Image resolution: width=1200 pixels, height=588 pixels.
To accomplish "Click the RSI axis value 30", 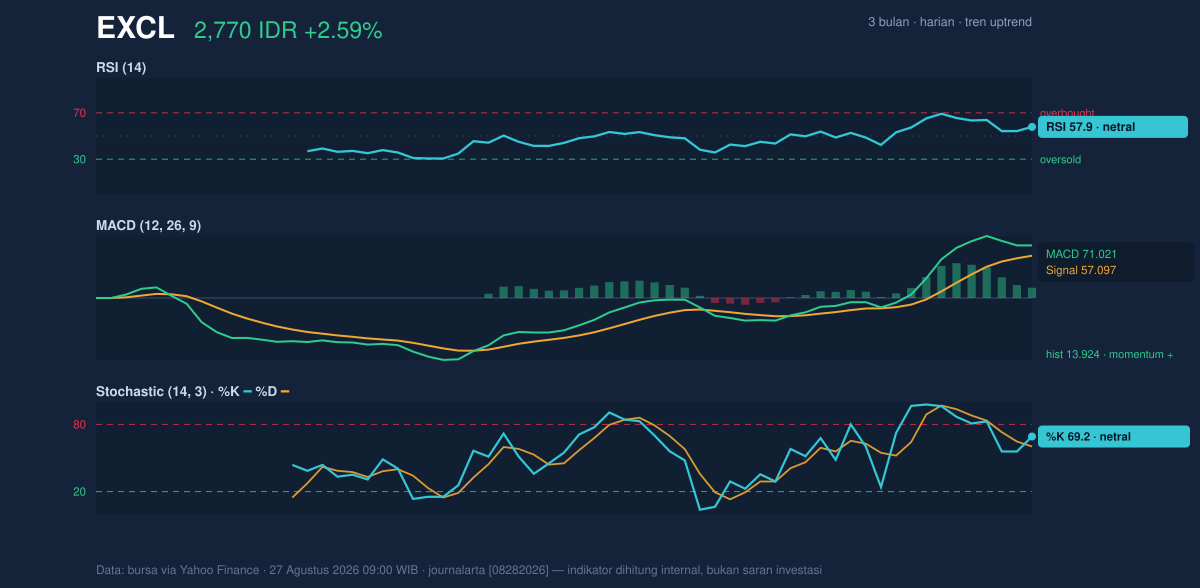I will 79,159.
